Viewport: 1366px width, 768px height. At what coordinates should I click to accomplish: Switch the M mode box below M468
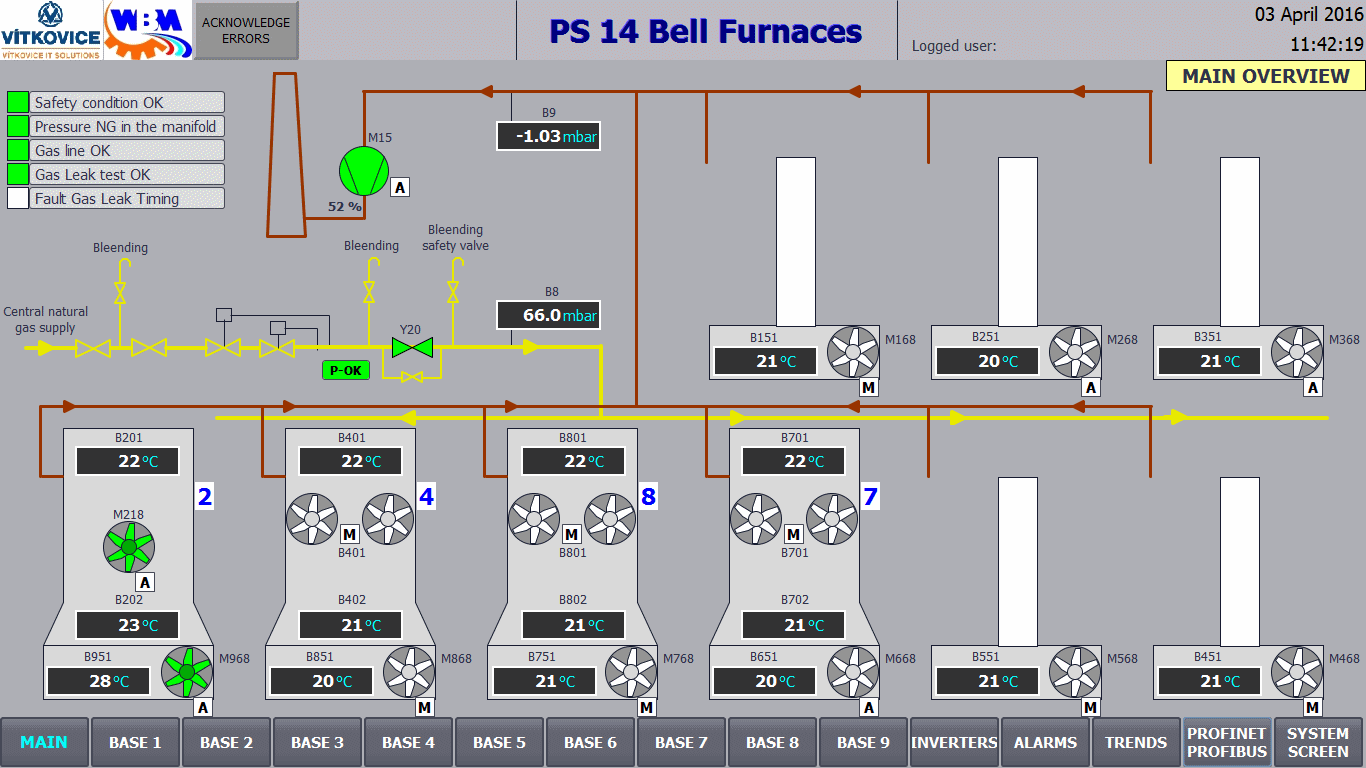click(1312, 708)
